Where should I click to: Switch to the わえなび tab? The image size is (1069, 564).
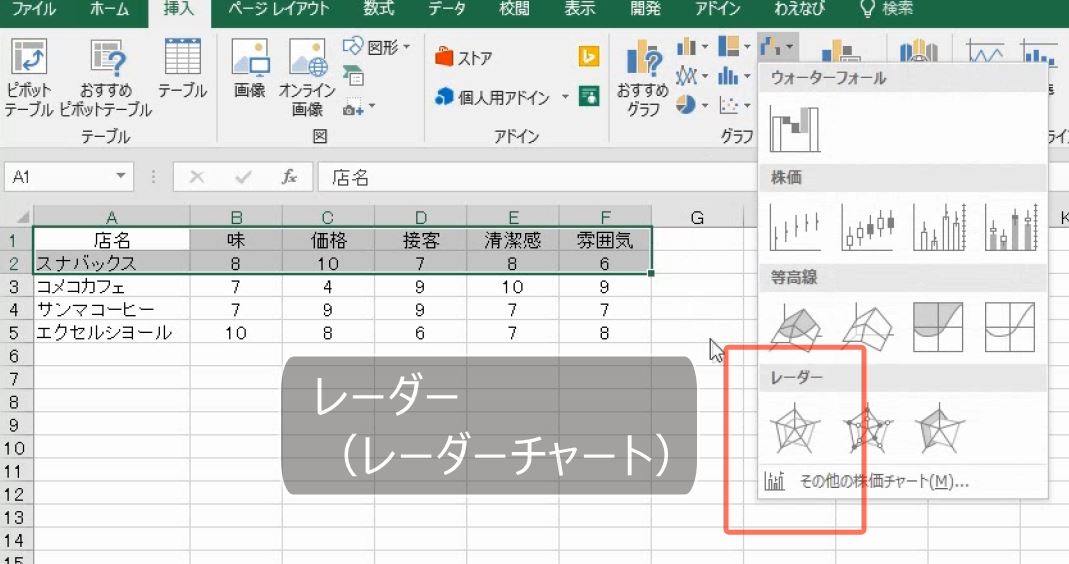click(x=800, y=9)
